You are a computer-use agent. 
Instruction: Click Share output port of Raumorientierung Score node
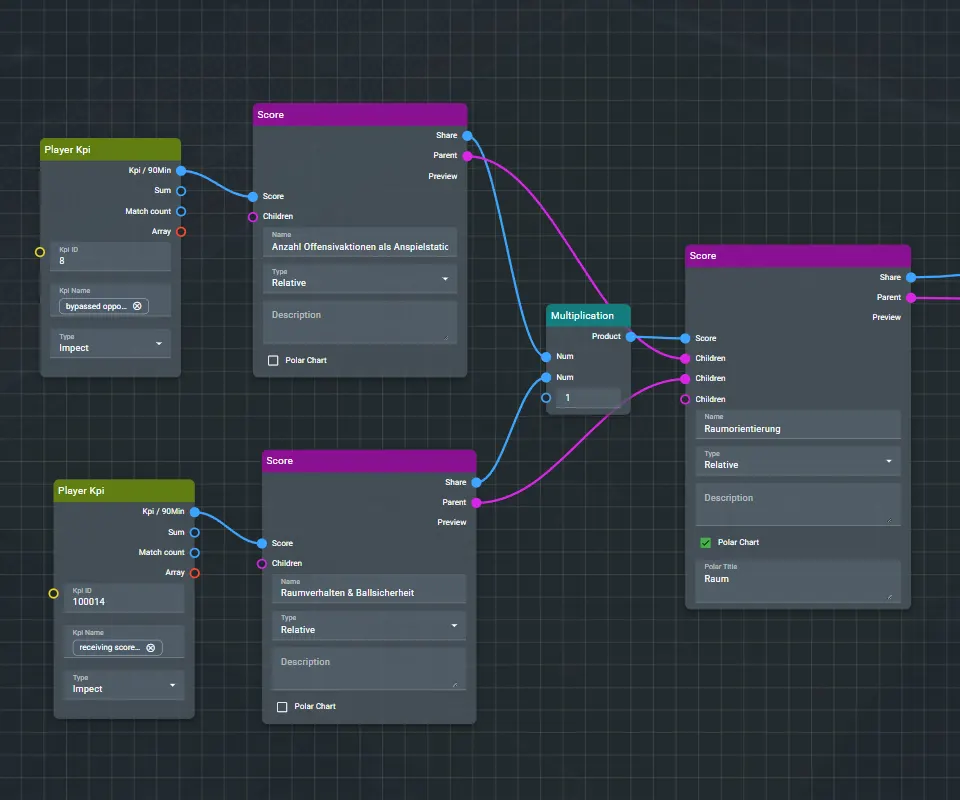pyautogui.click(x=911, y=277)
